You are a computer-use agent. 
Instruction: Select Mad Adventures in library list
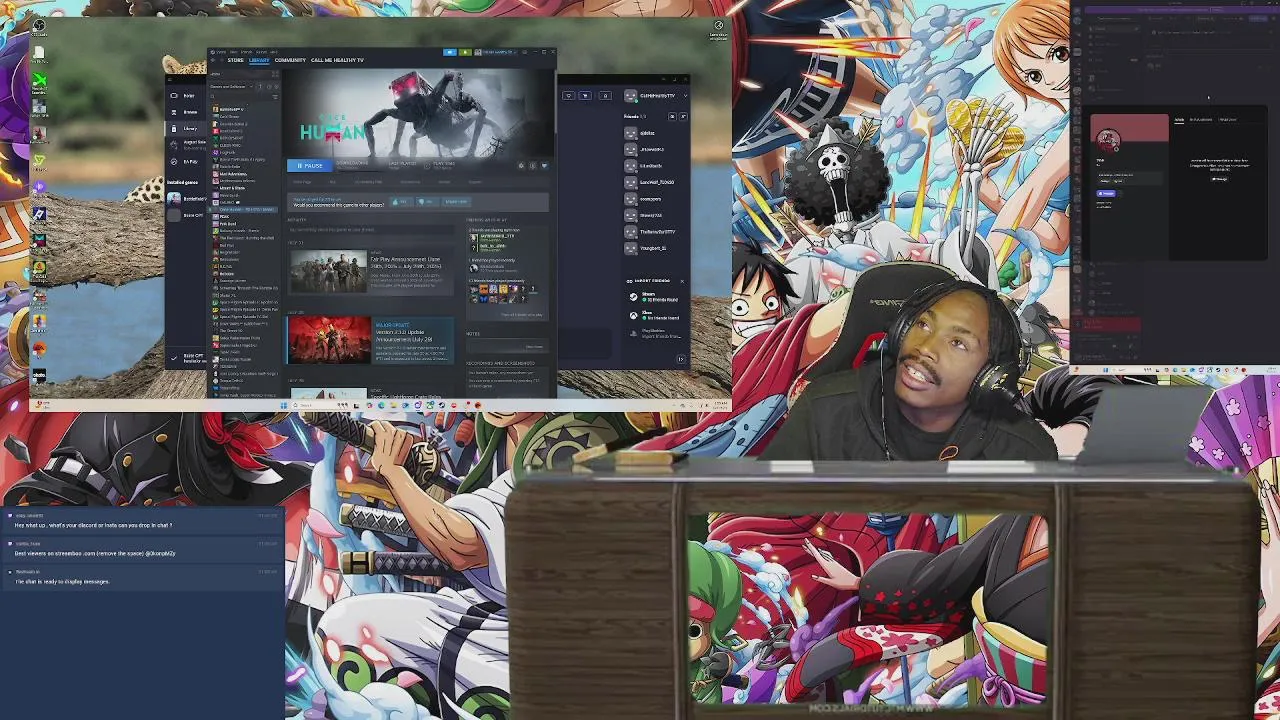pyautogui.click(x=232, y=174)
